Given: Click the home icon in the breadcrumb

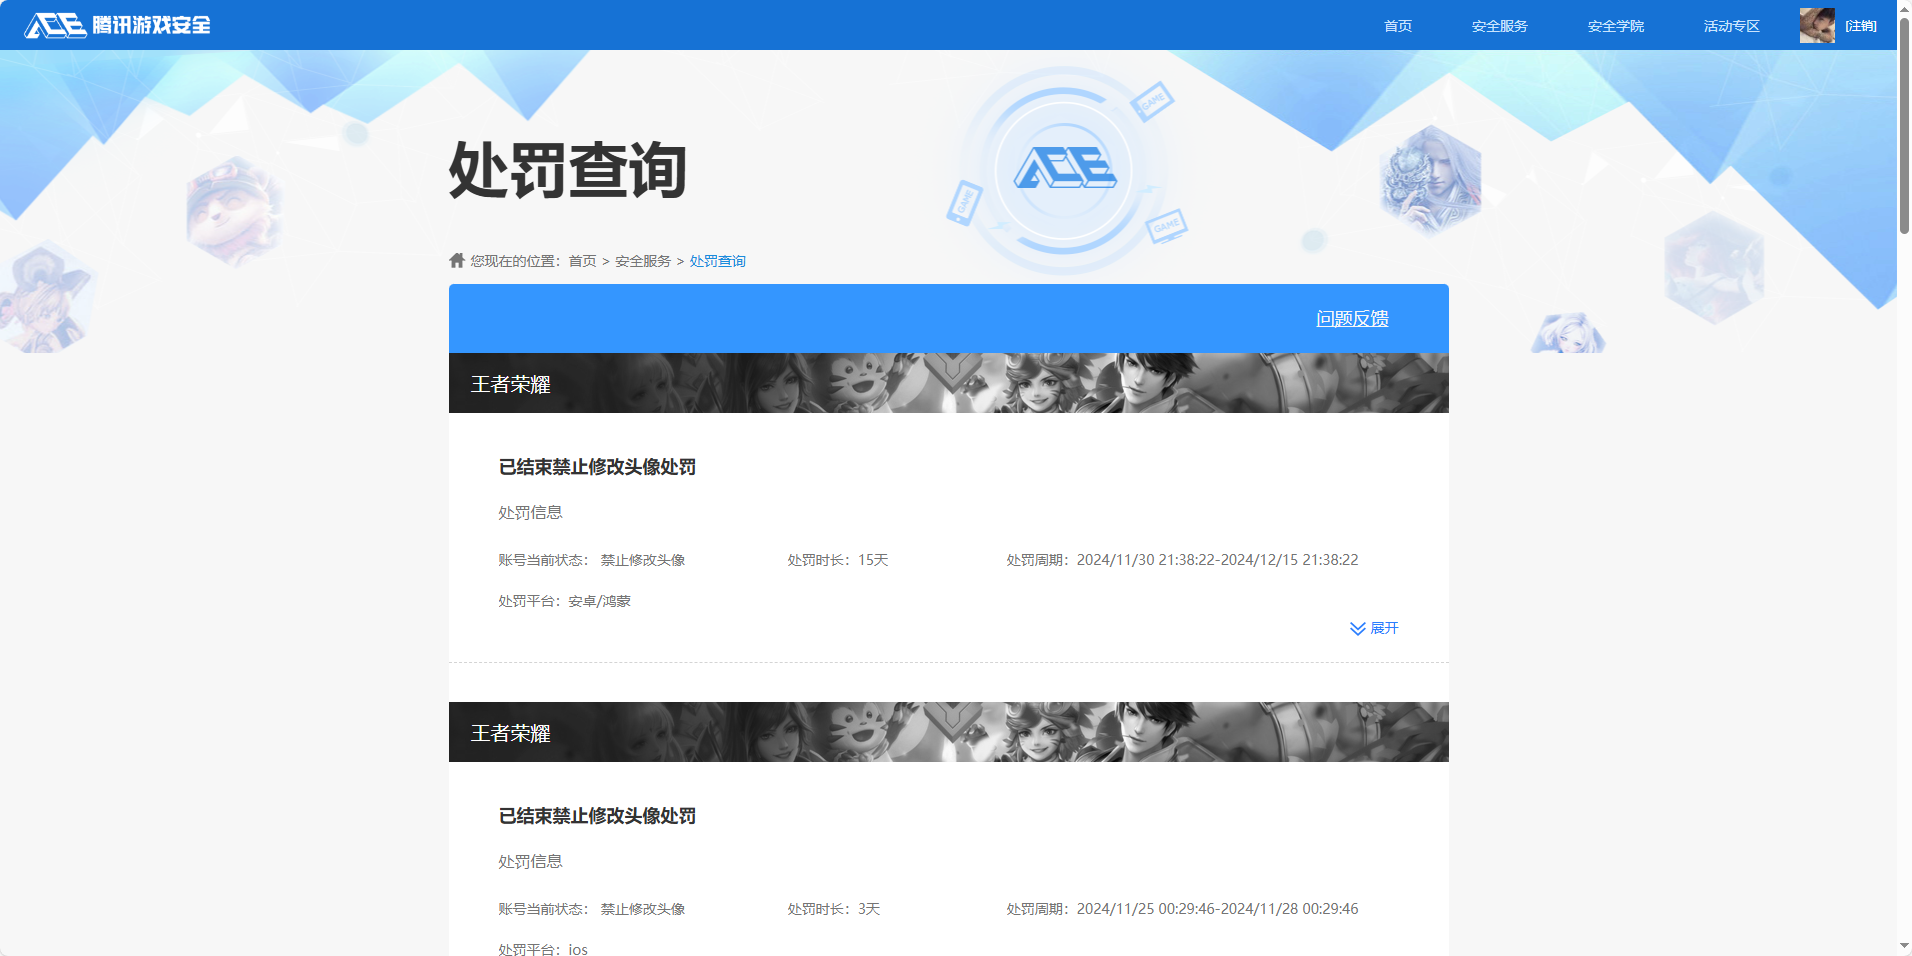Looking at the screenshot, I should [455, 259].
